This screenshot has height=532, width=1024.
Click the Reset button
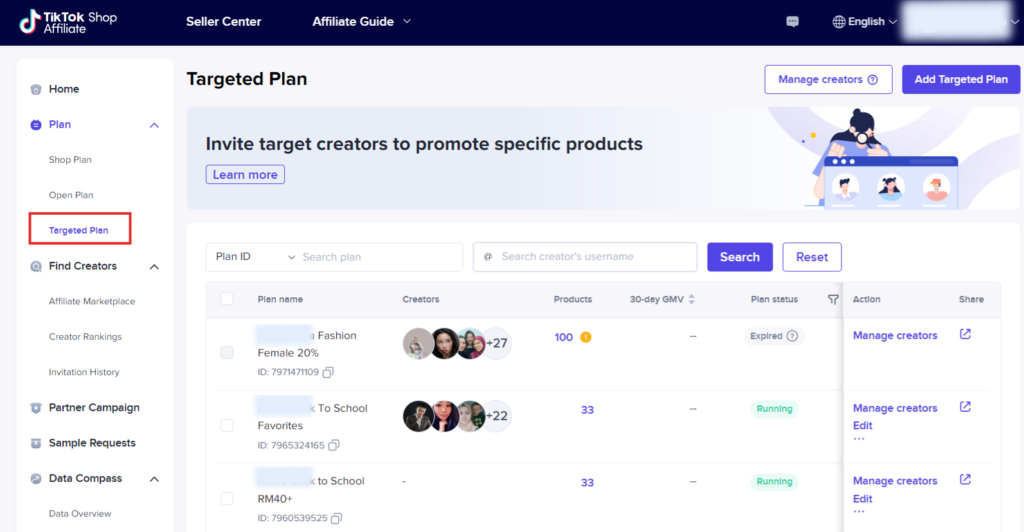812,257
